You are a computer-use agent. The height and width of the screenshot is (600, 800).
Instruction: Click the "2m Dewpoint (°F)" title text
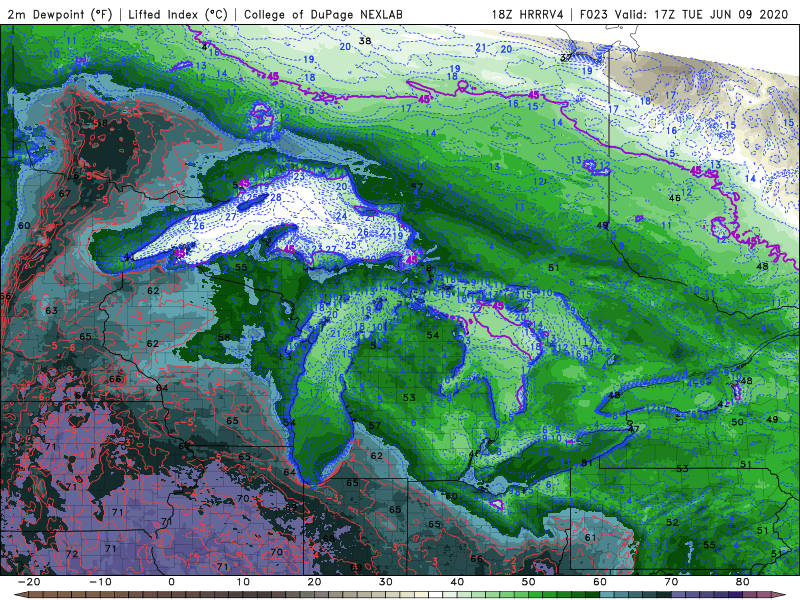(59, 15)
